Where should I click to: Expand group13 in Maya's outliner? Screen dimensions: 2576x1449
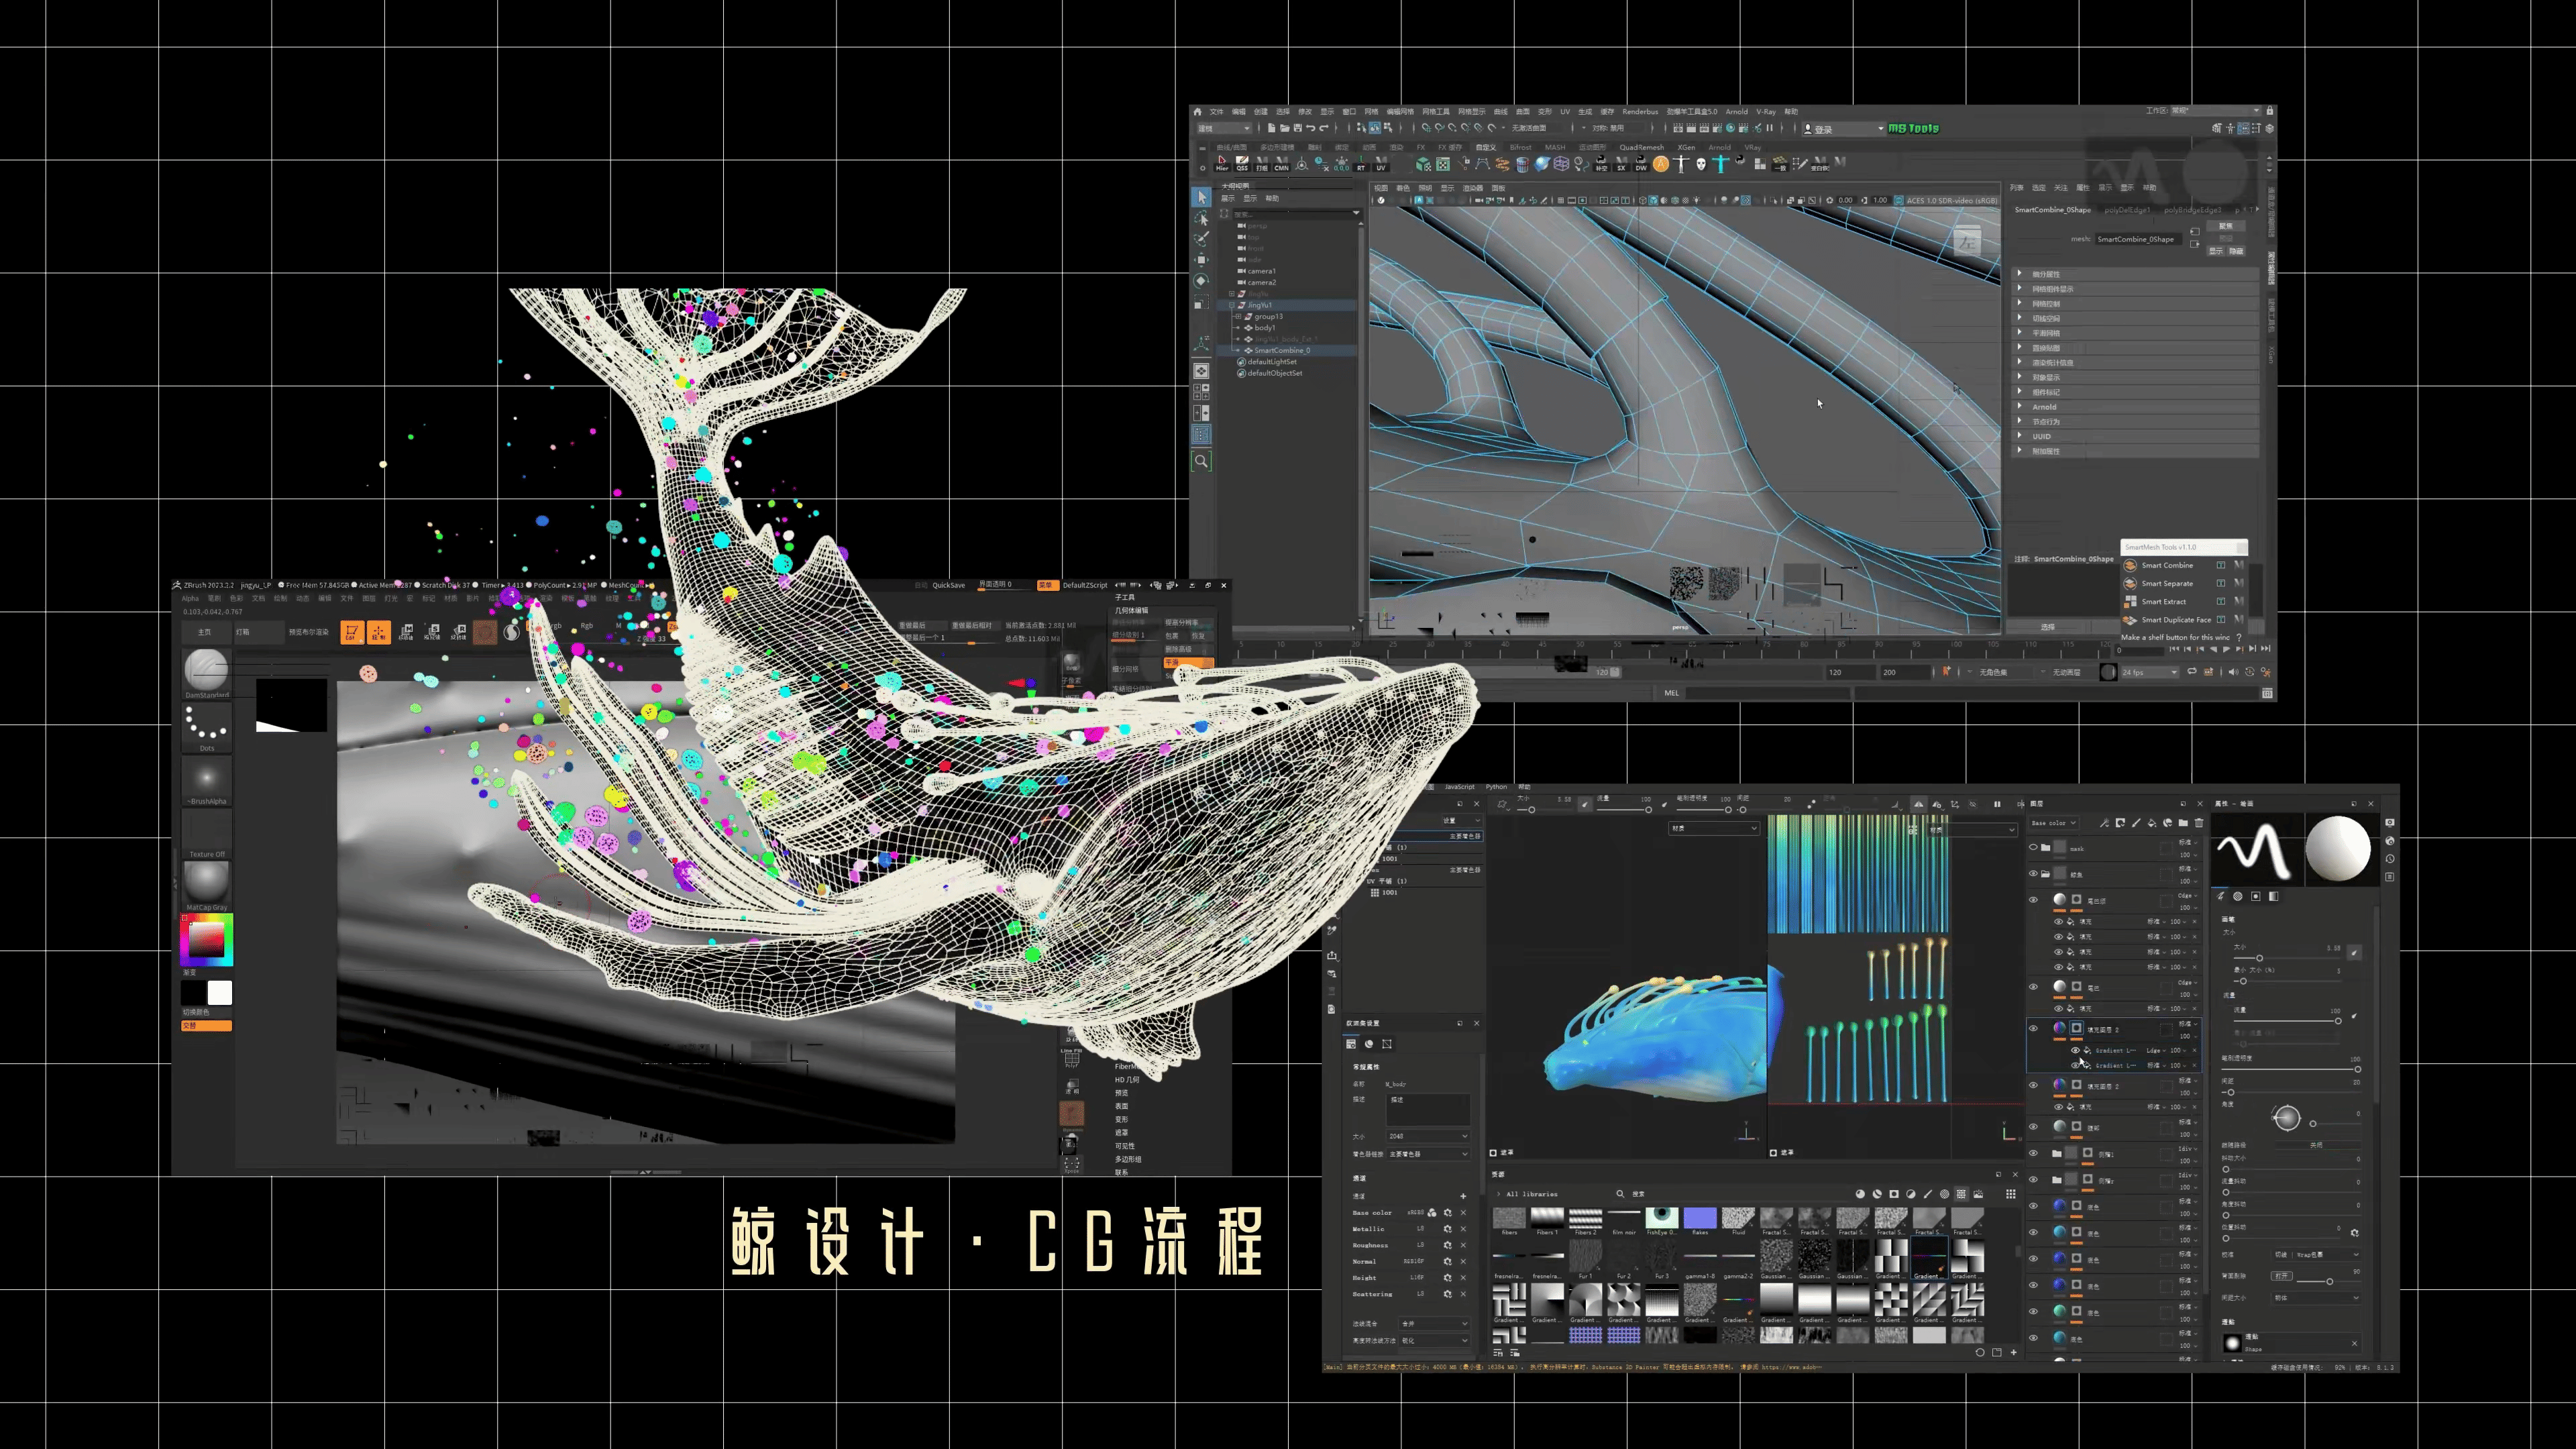[1238, 316]
